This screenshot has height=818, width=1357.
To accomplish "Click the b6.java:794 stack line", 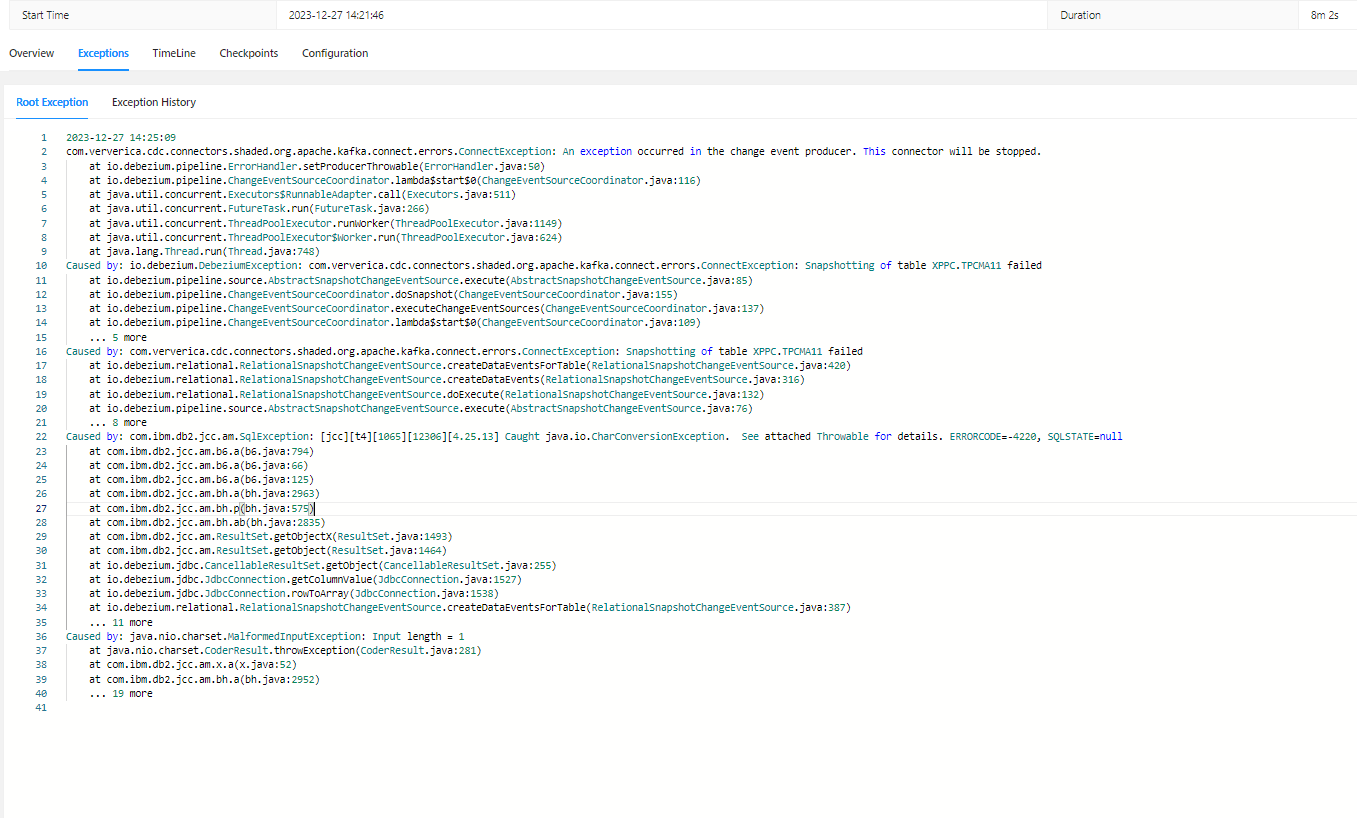I will coord(201,451).
